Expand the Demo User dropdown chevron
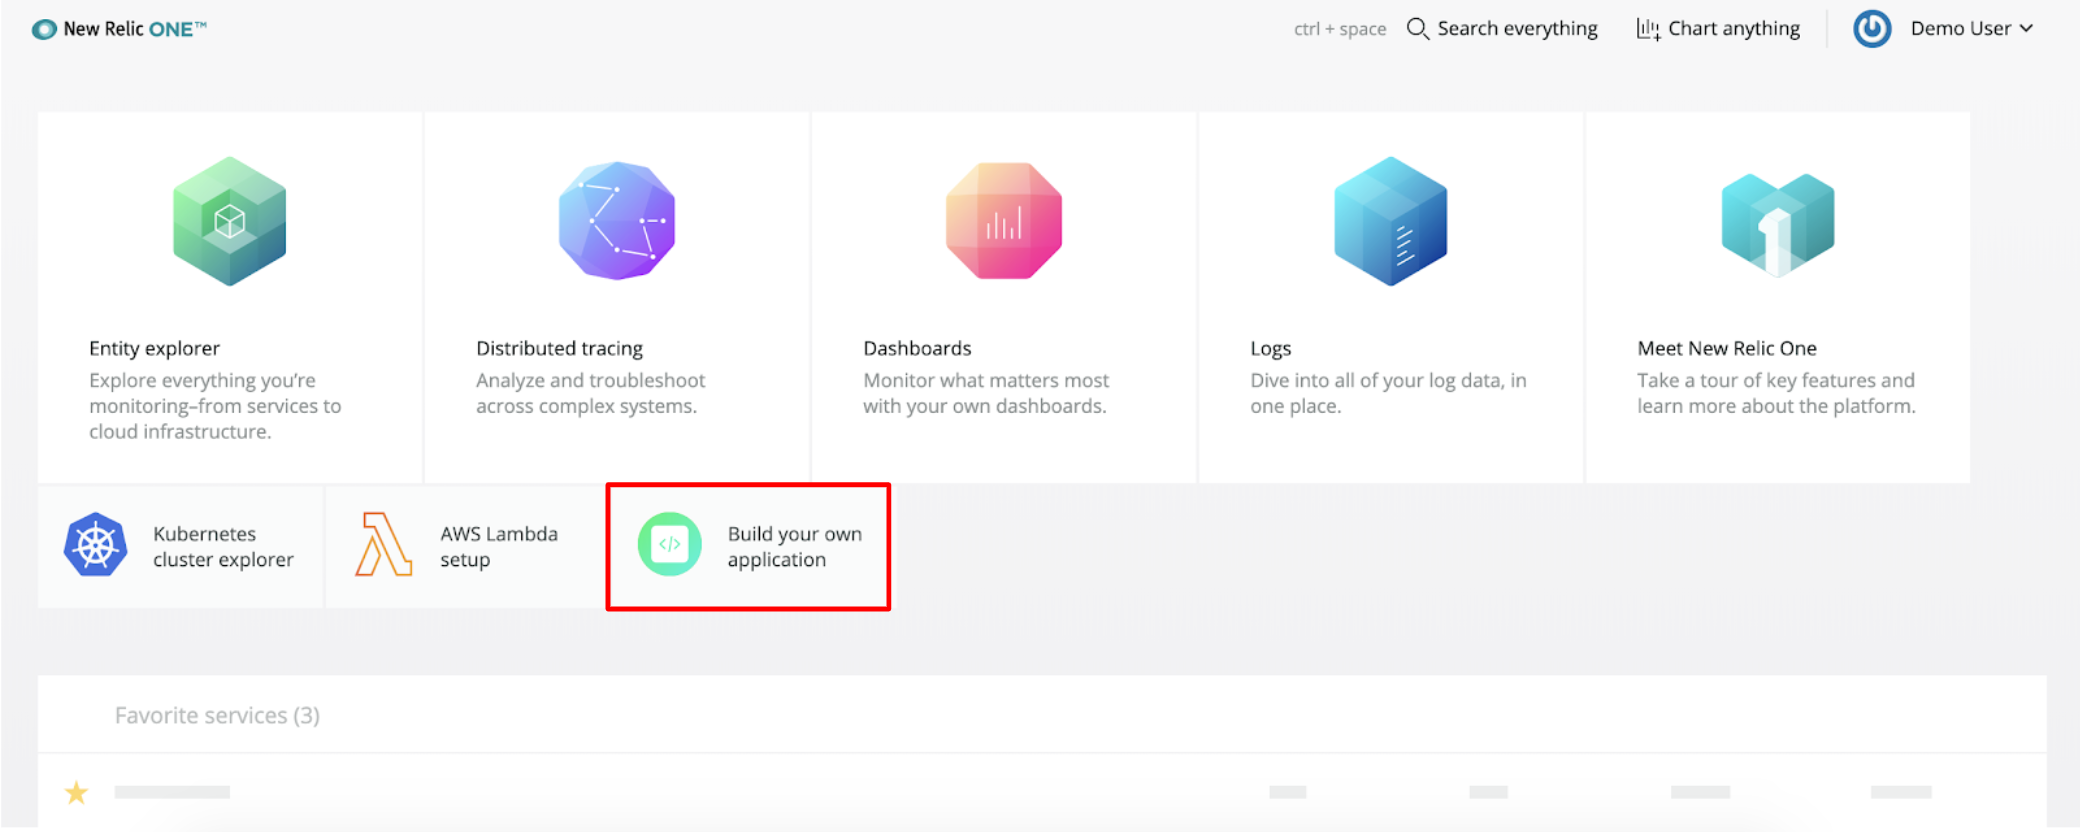The height and width of the screenshot is (832, 2080). 2026,29
